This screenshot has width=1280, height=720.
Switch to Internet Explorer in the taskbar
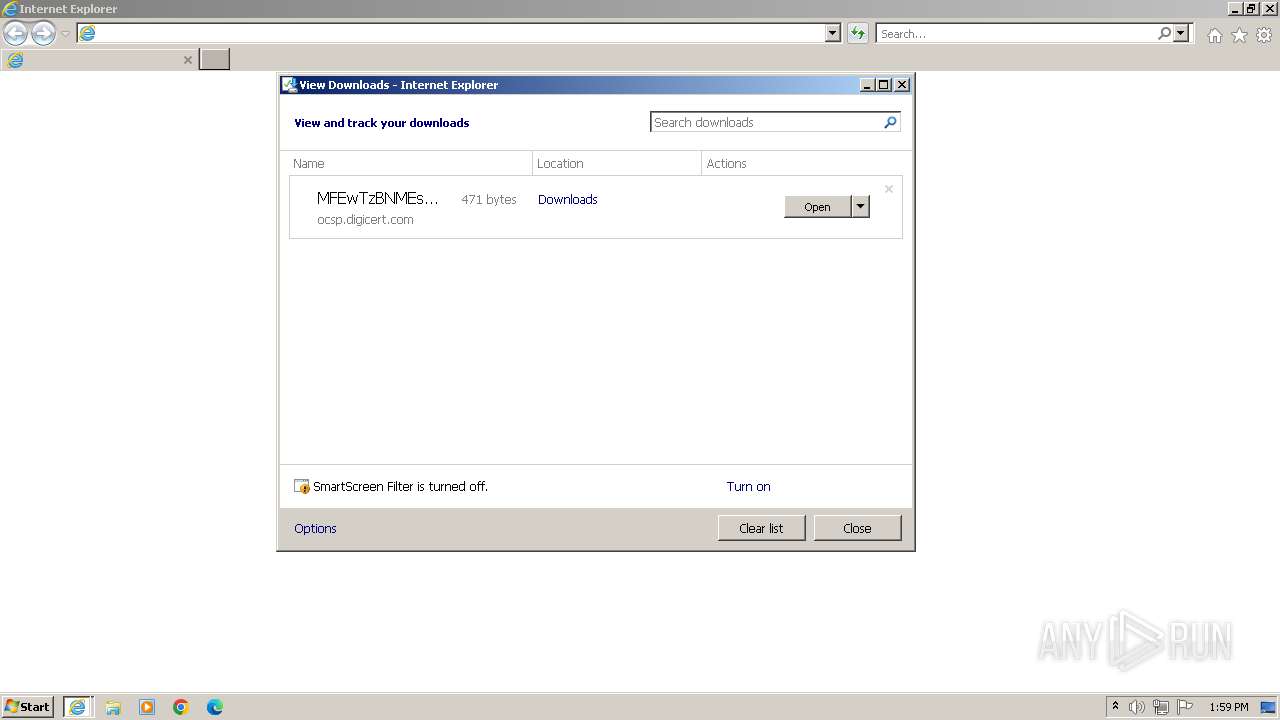77,706
